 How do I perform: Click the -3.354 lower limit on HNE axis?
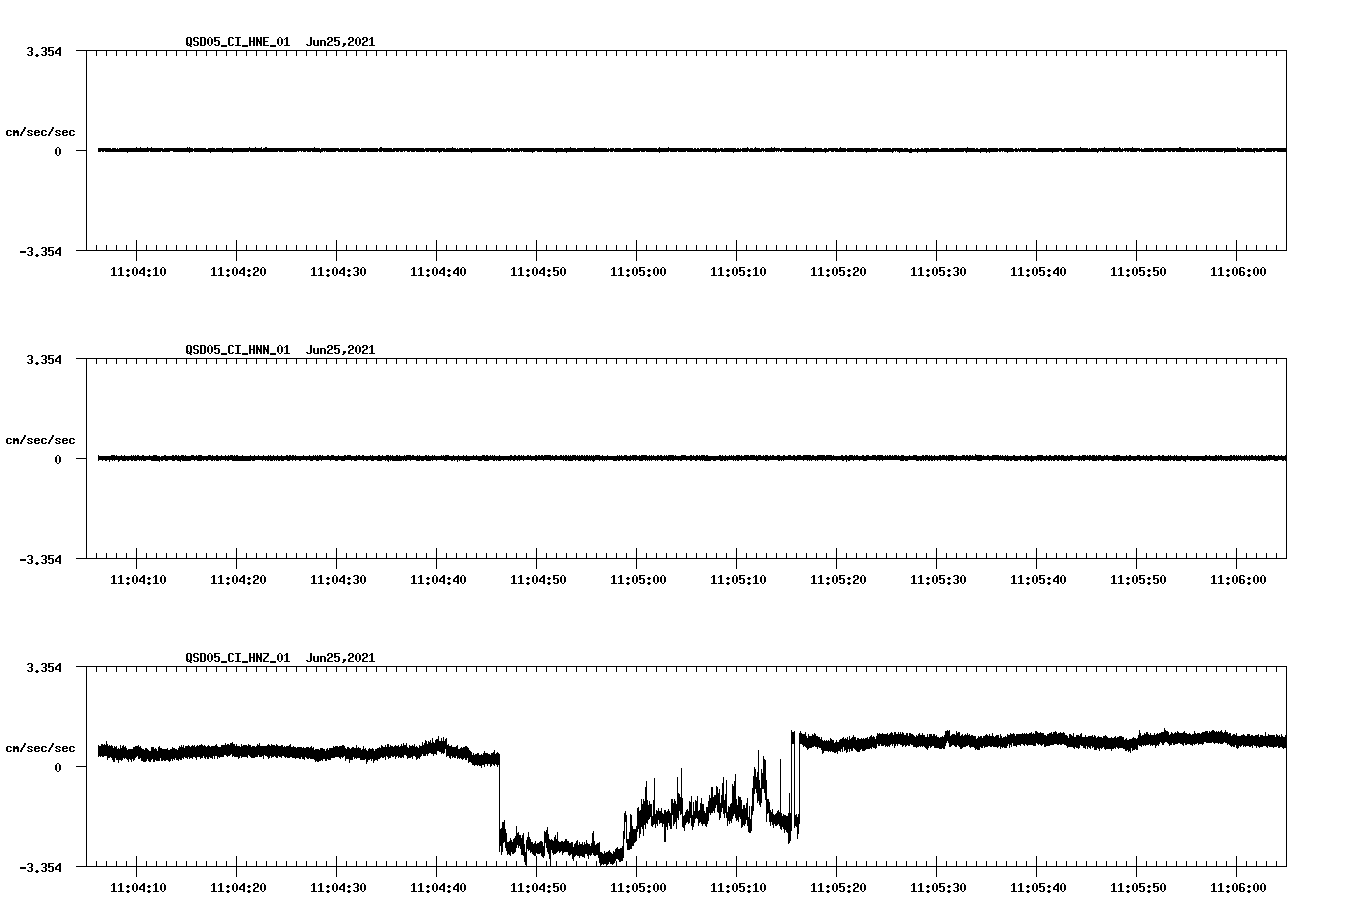[41, 251]
